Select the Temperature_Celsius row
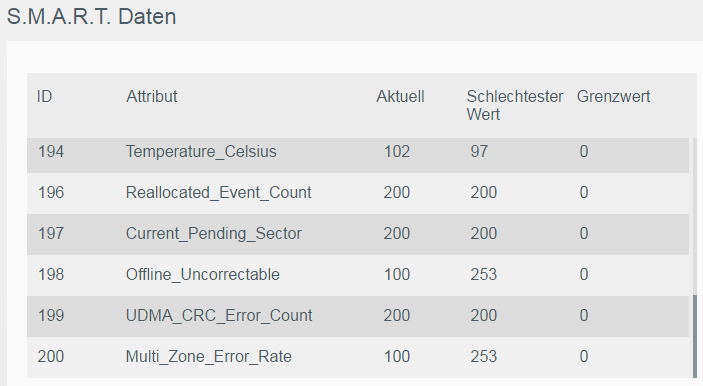Screen dimensions: 703x386 tap(358, 152)
